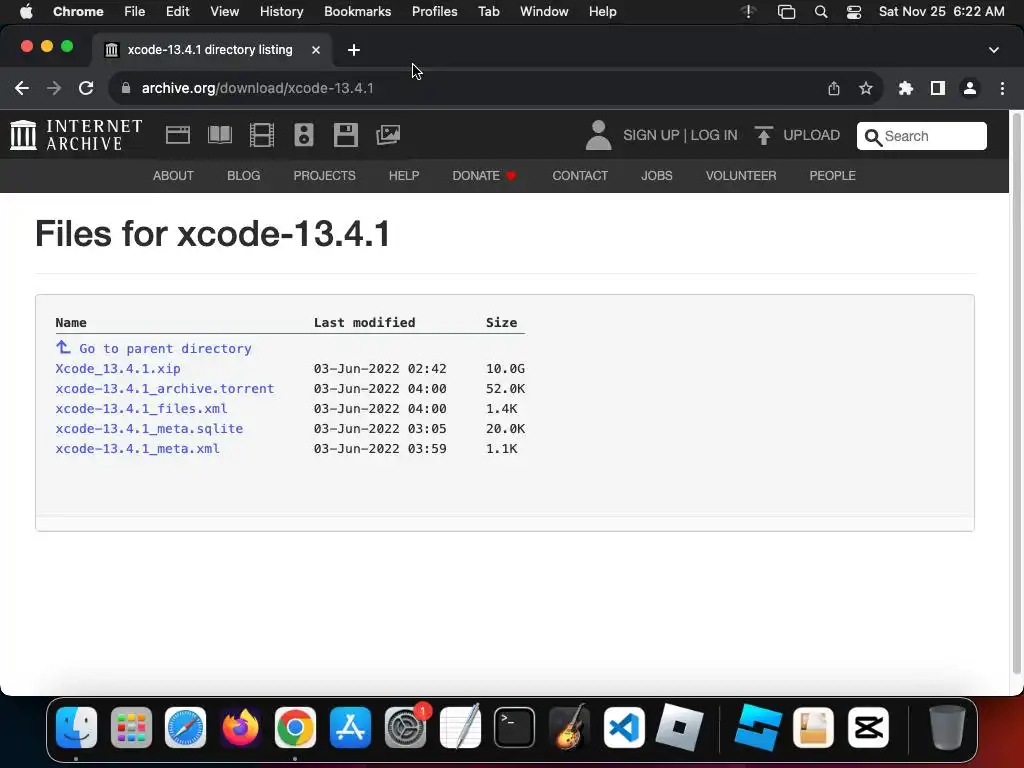Open Finder from the Dock
This screenshot has width=1024, height=768.
pos(76,727)
